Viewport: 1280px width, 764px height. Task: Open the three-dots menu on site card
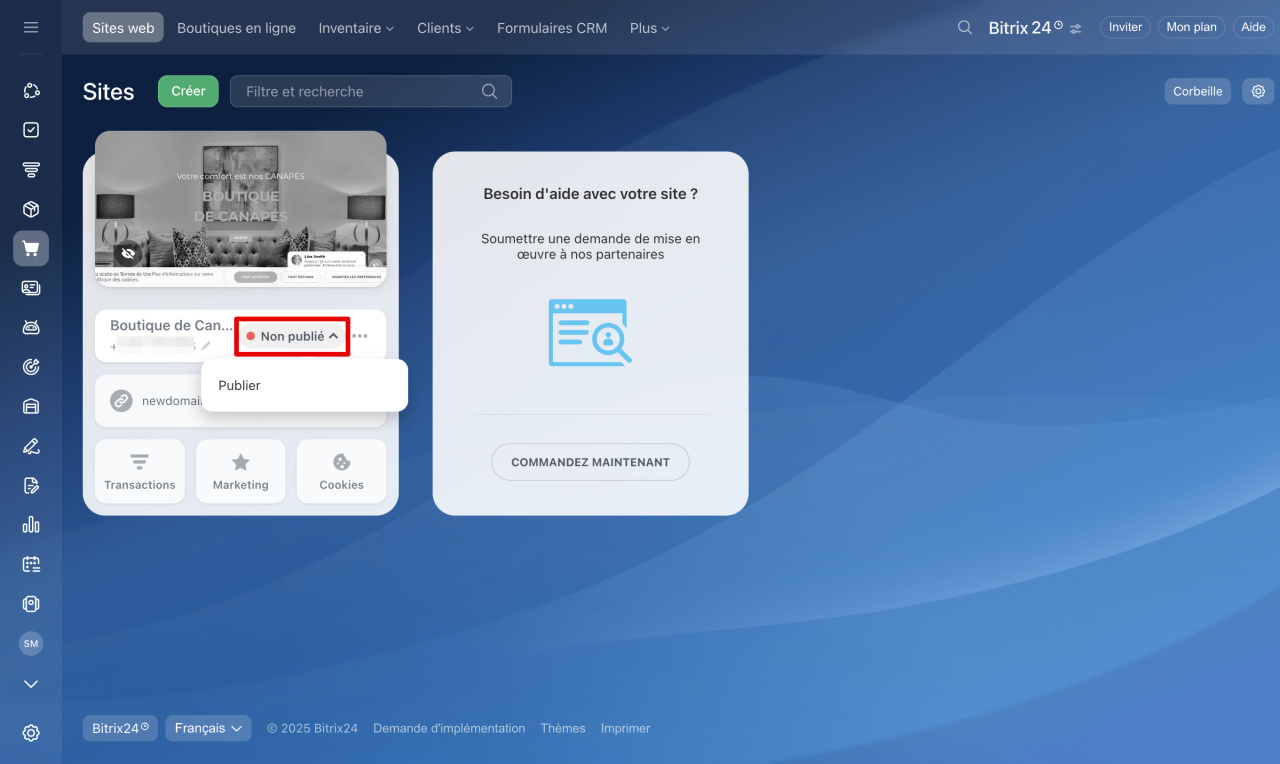tap(360, 336)
